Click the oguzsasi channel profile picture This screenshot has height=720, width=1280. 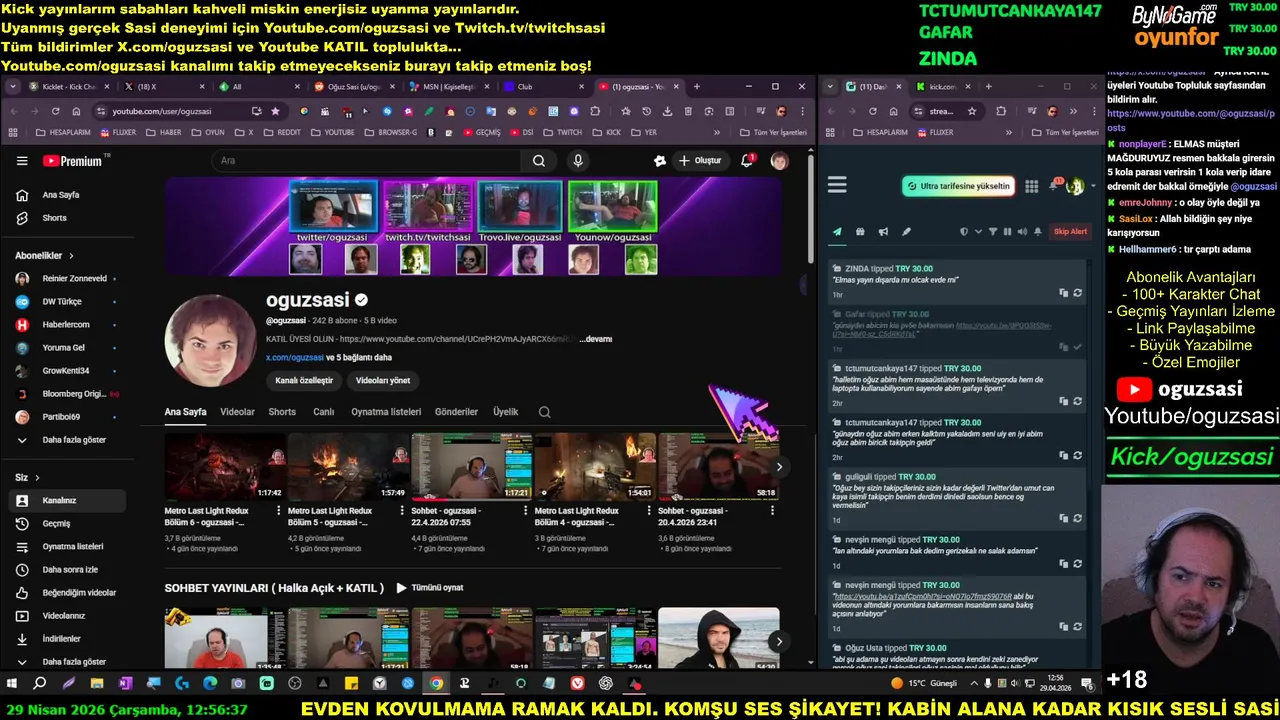point(210,340)
